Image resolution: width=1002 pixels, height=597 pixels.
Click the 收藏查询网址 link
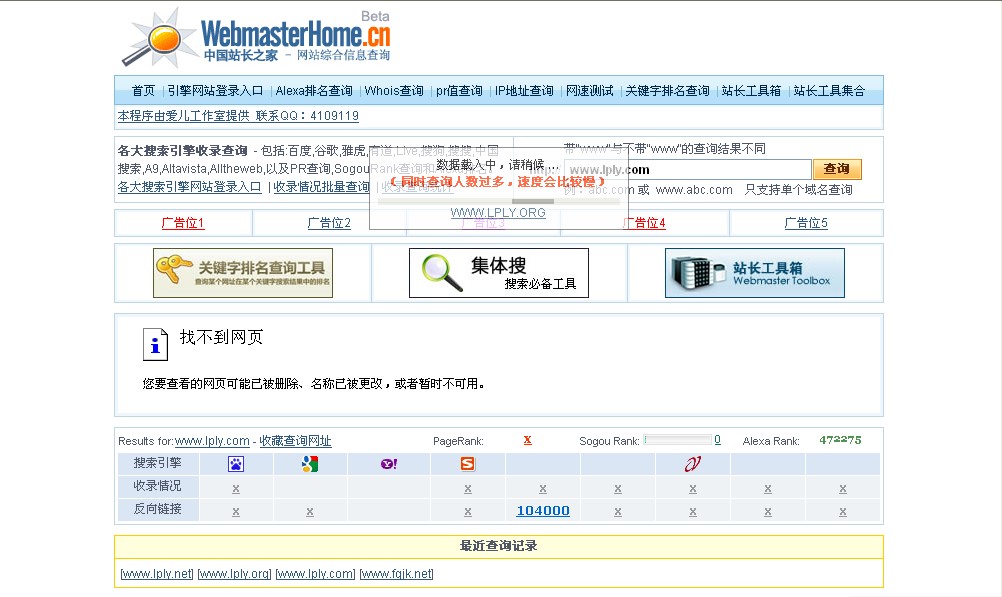pyautogui.click(x=295, y=441)
